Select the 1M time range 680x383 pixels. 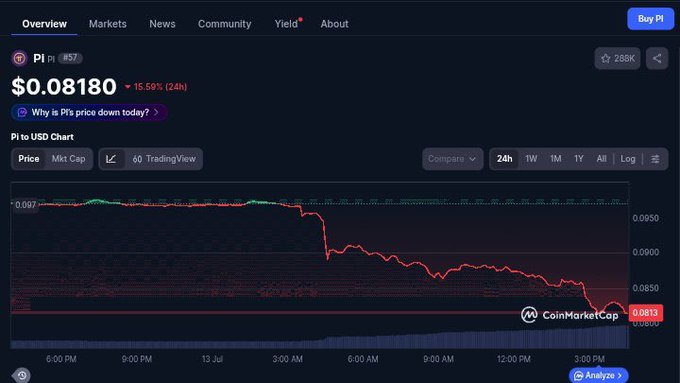556,159
